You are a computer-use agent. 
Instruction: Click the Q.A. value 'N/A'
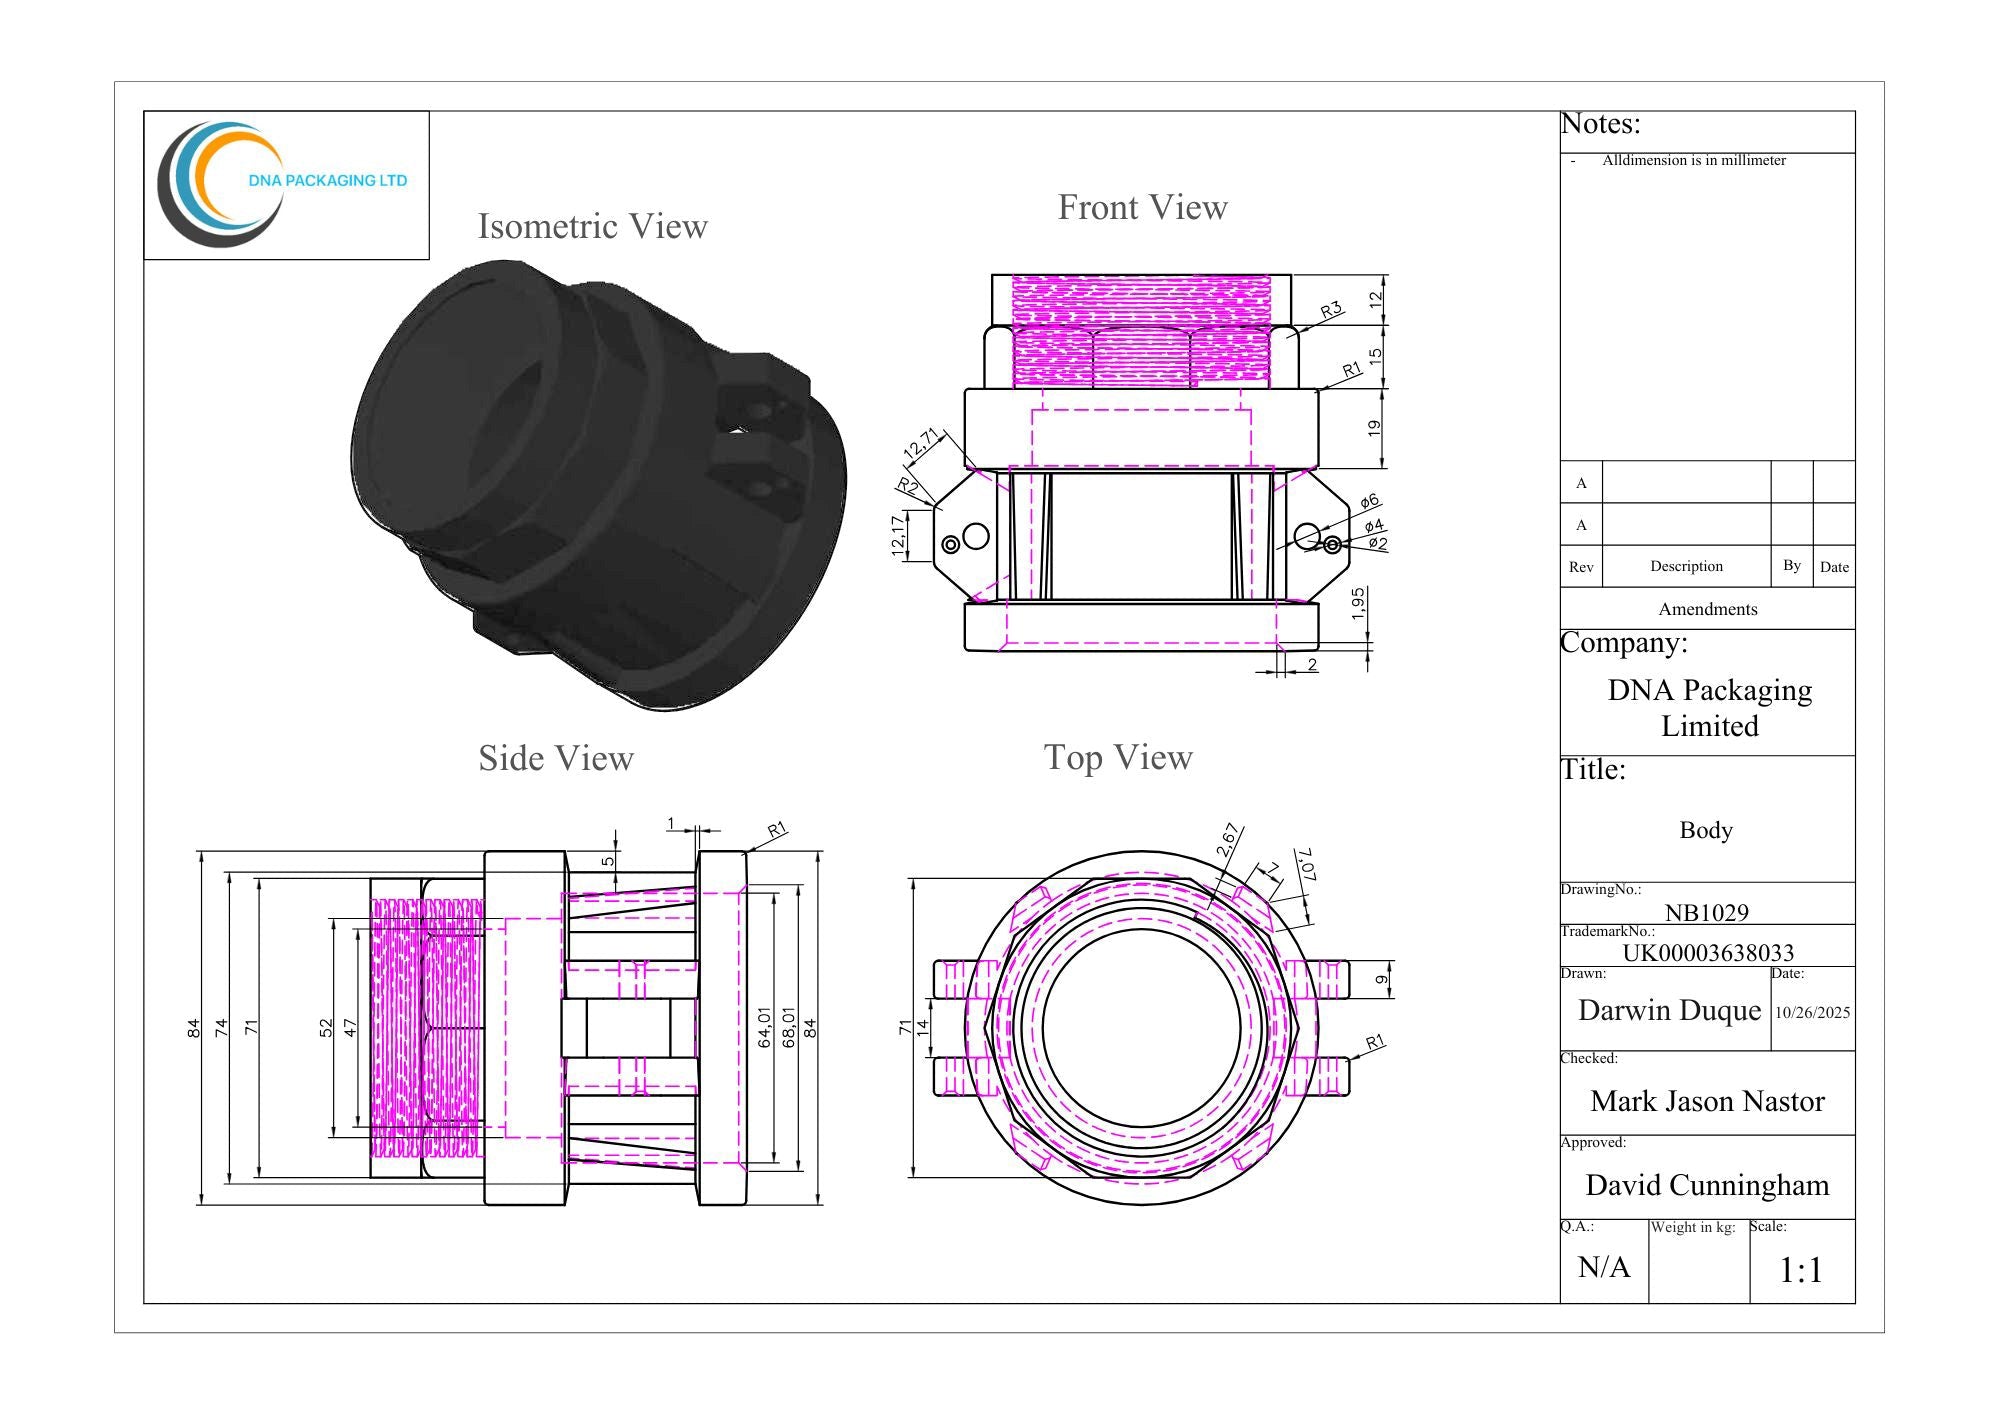coord(1604,1267)
